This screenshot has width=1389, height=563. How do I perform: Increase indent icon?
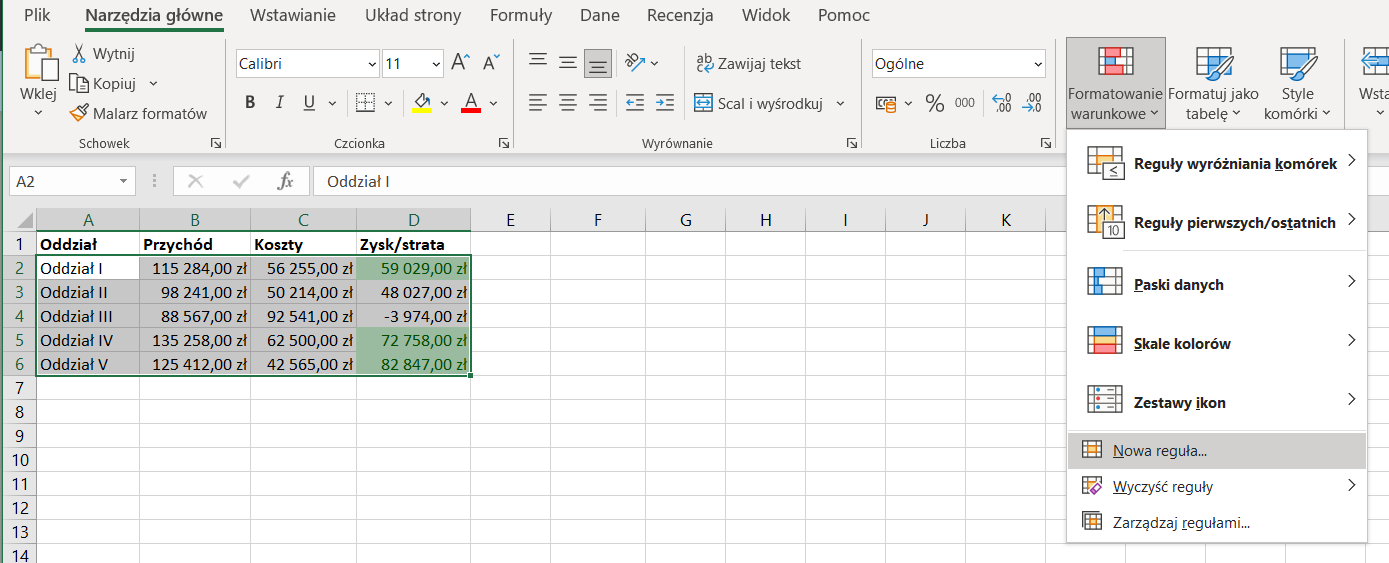(665, 102)
